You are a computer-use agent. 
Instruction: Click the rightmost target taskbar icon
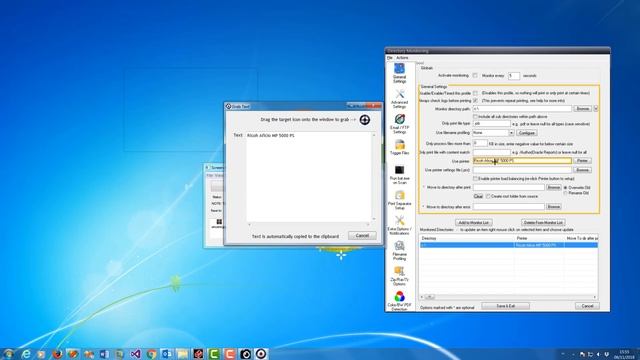pos(261,354)
